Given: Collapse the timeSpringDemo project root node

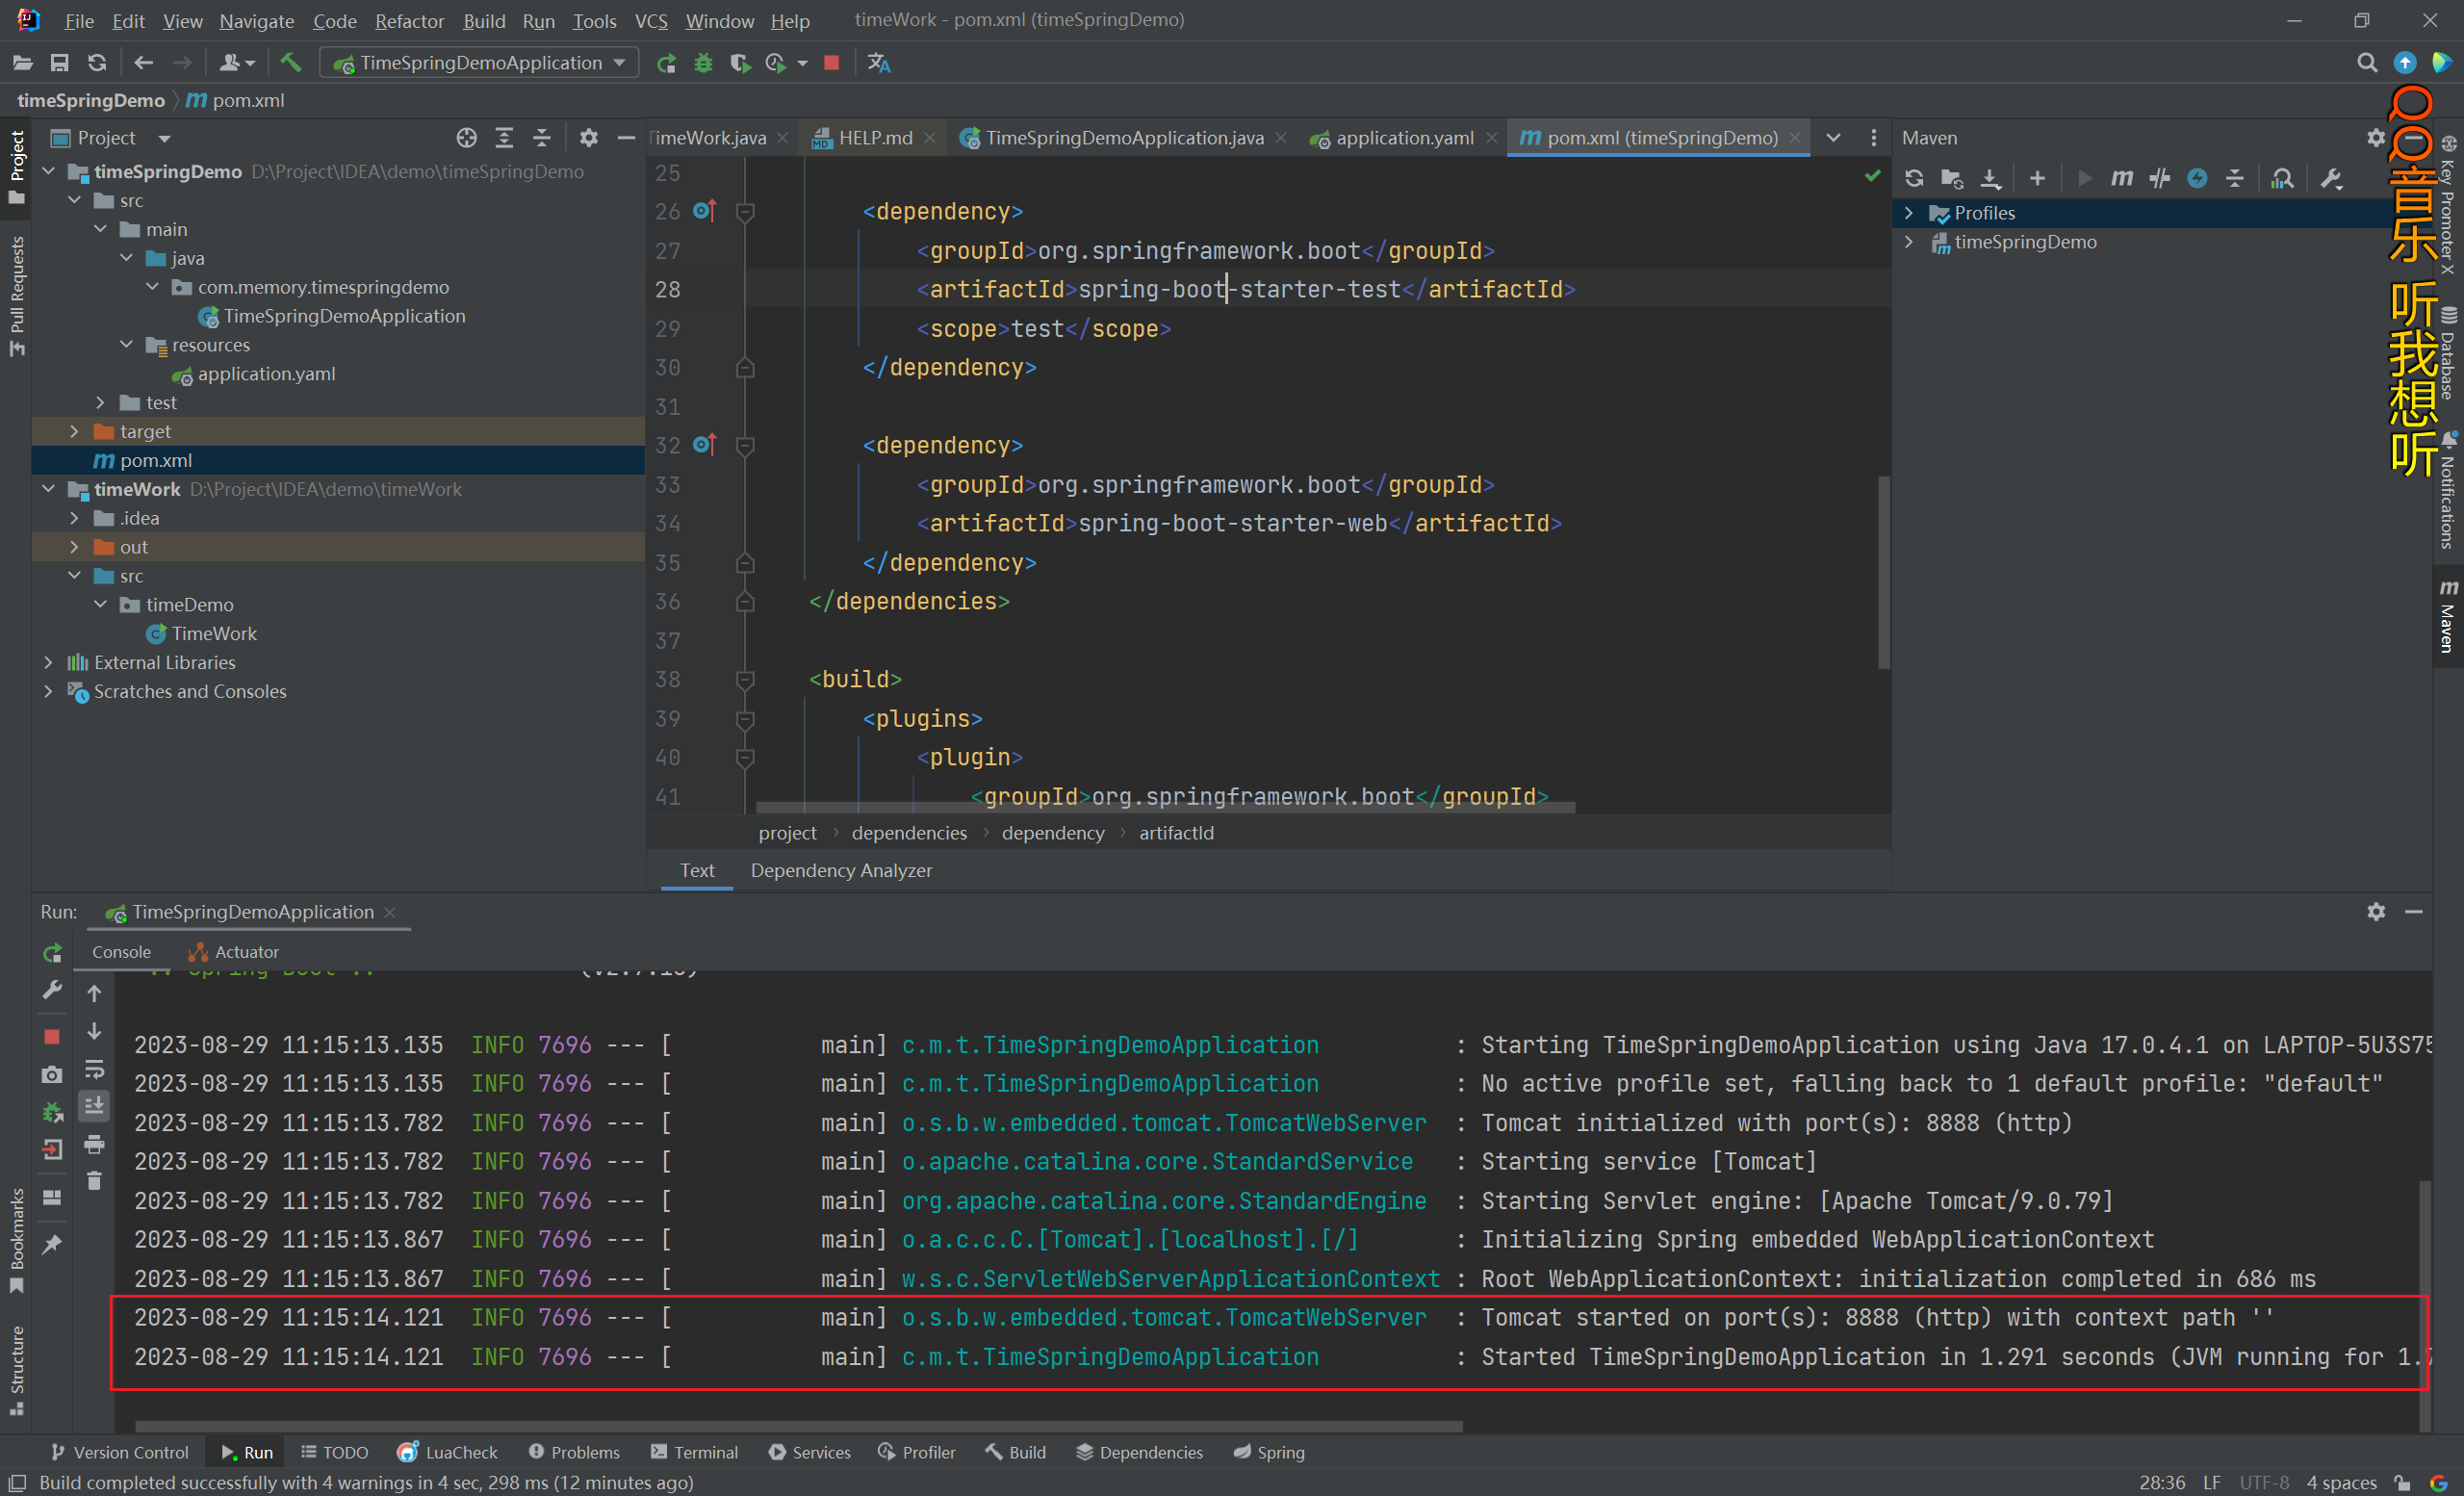Looking at the screenshot, I should tap(48, 172).
